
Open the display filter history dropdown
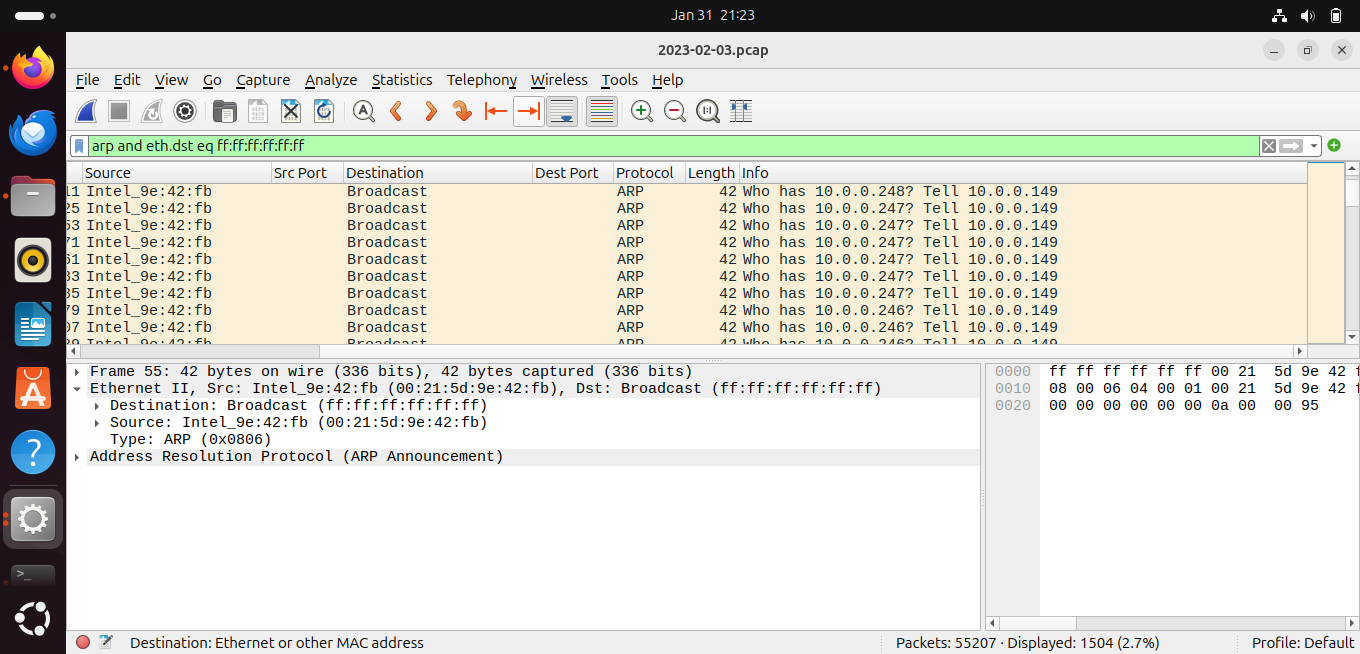point(1314,146)
